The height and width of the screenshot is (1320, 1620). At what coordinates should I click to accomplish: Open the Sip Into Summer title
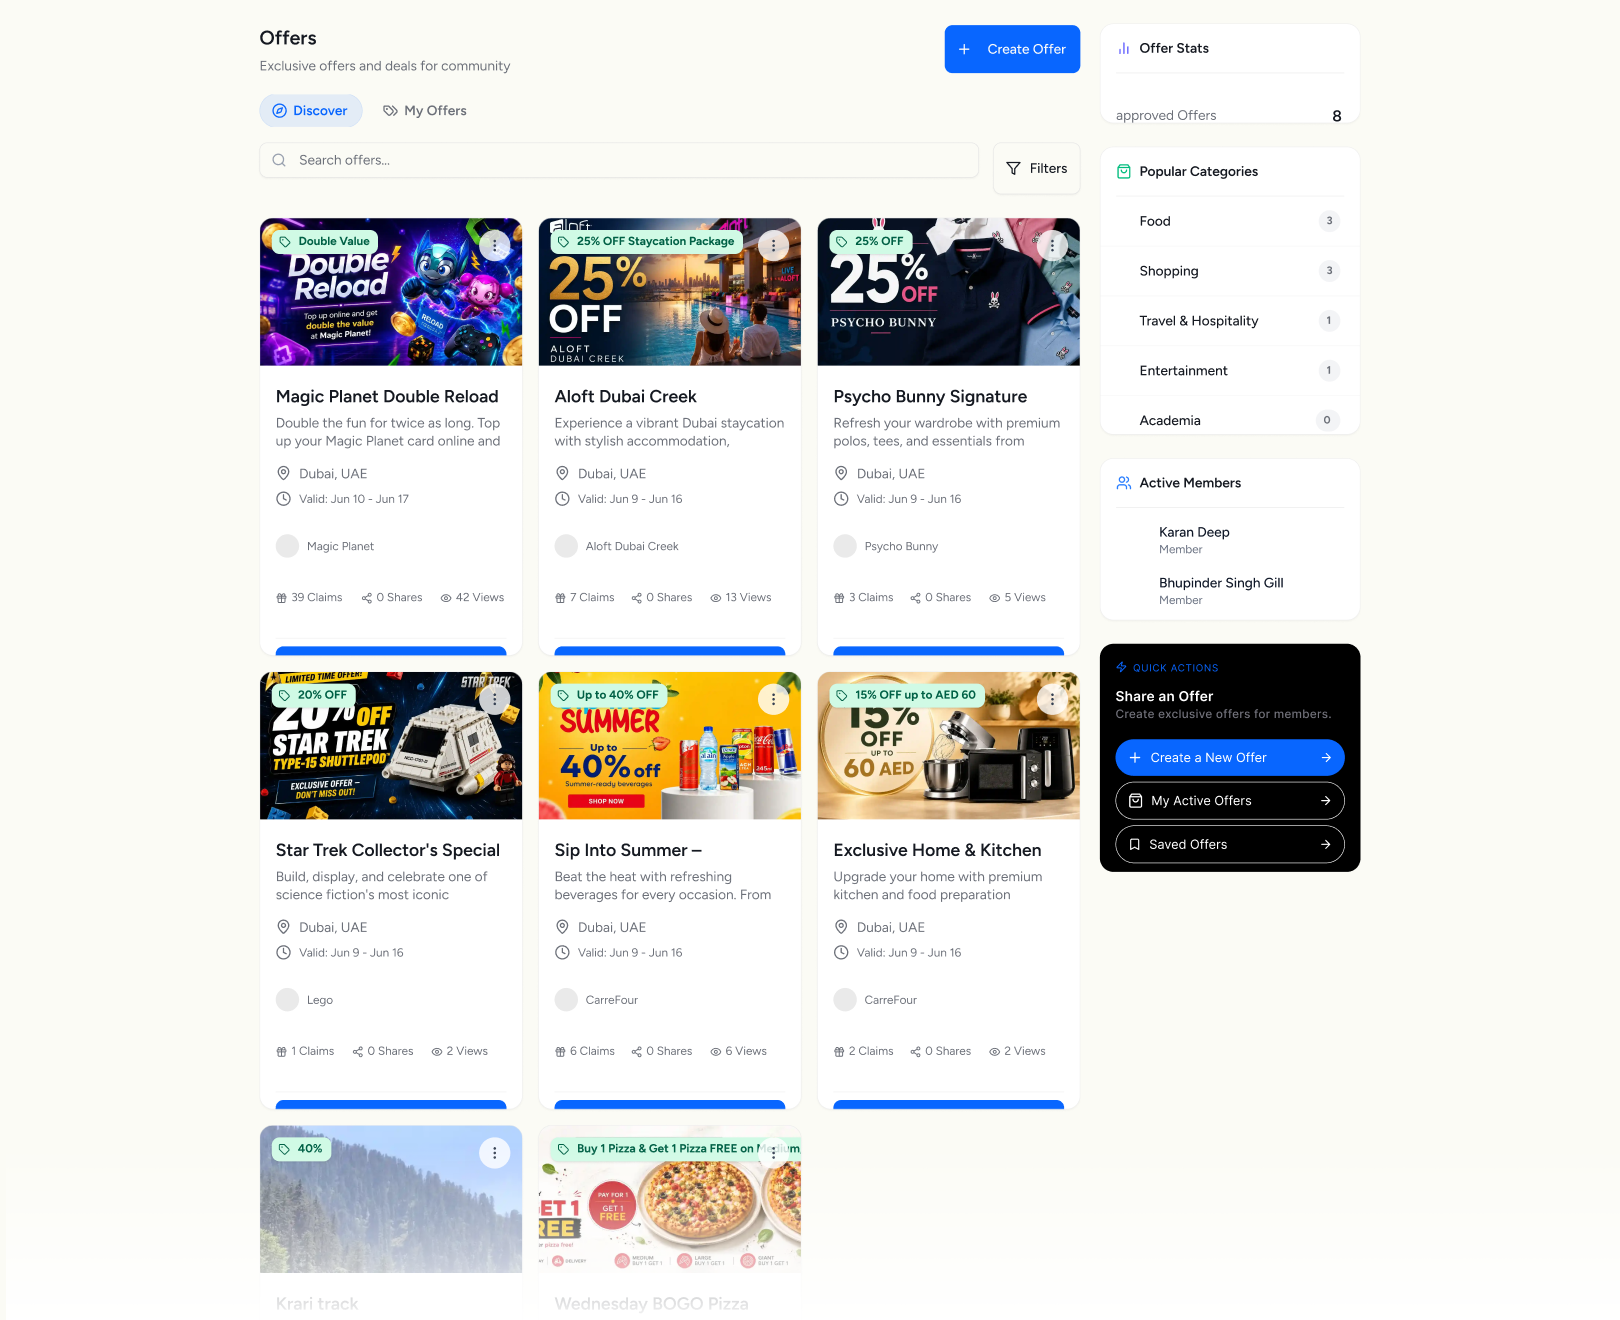(628, 850)
